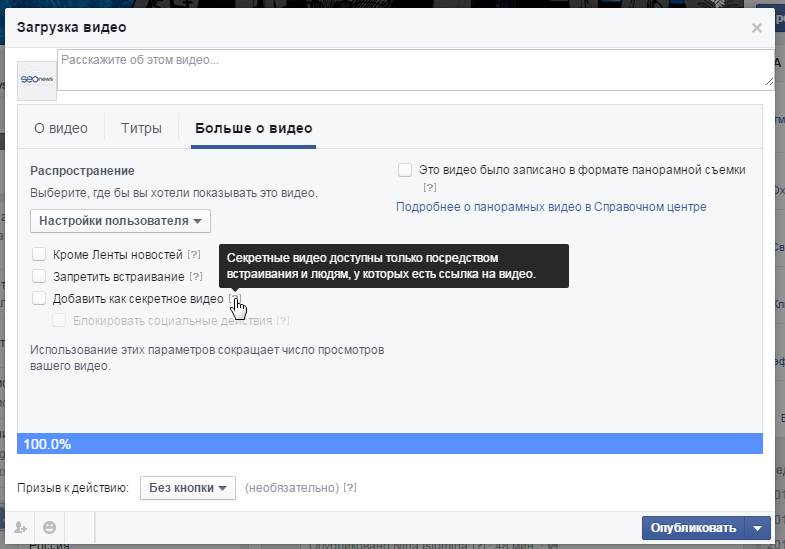Click the Распространение heading
The height and width of the screenshot is (549, 785).
[x=82, y=171]
